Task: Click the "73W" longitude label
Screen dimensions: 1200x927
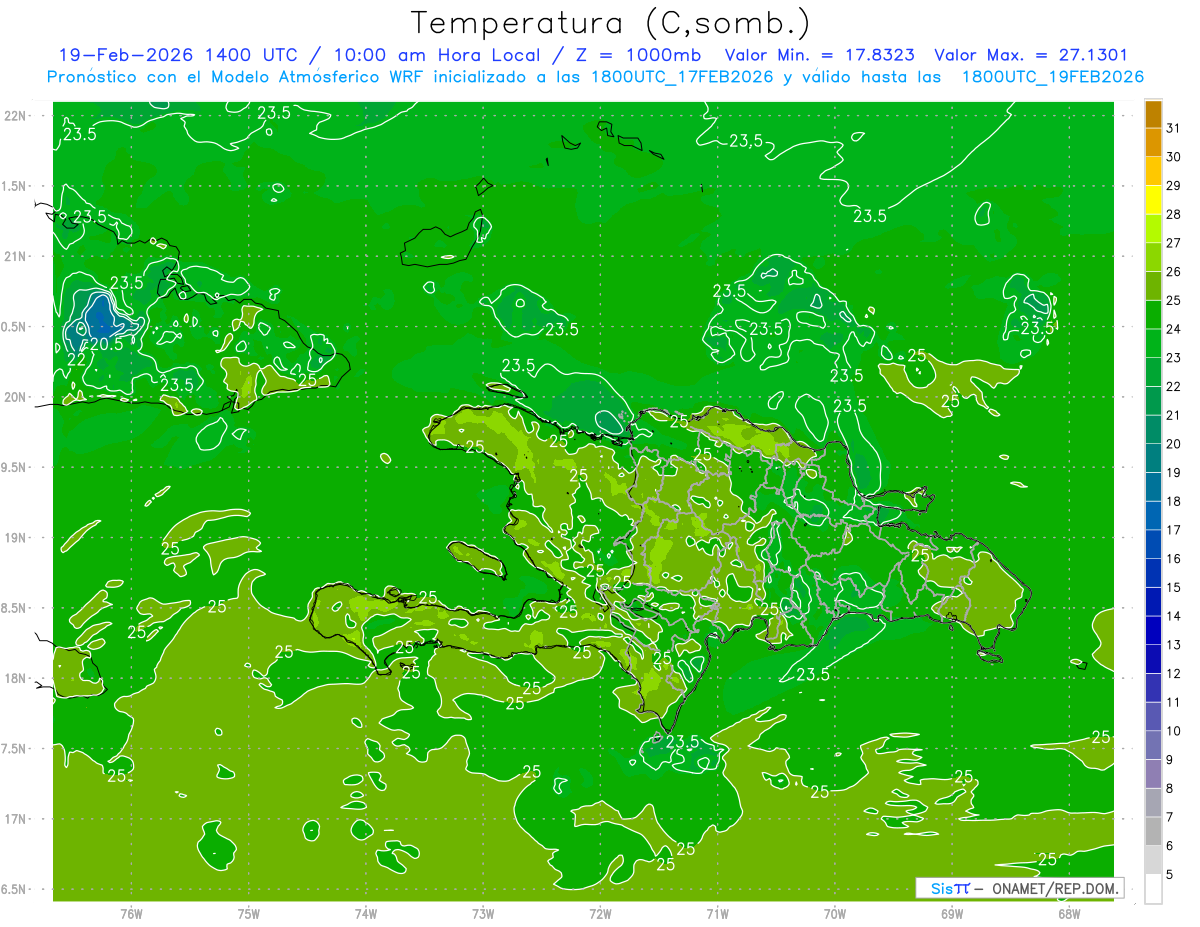Action: coord(483,914)
